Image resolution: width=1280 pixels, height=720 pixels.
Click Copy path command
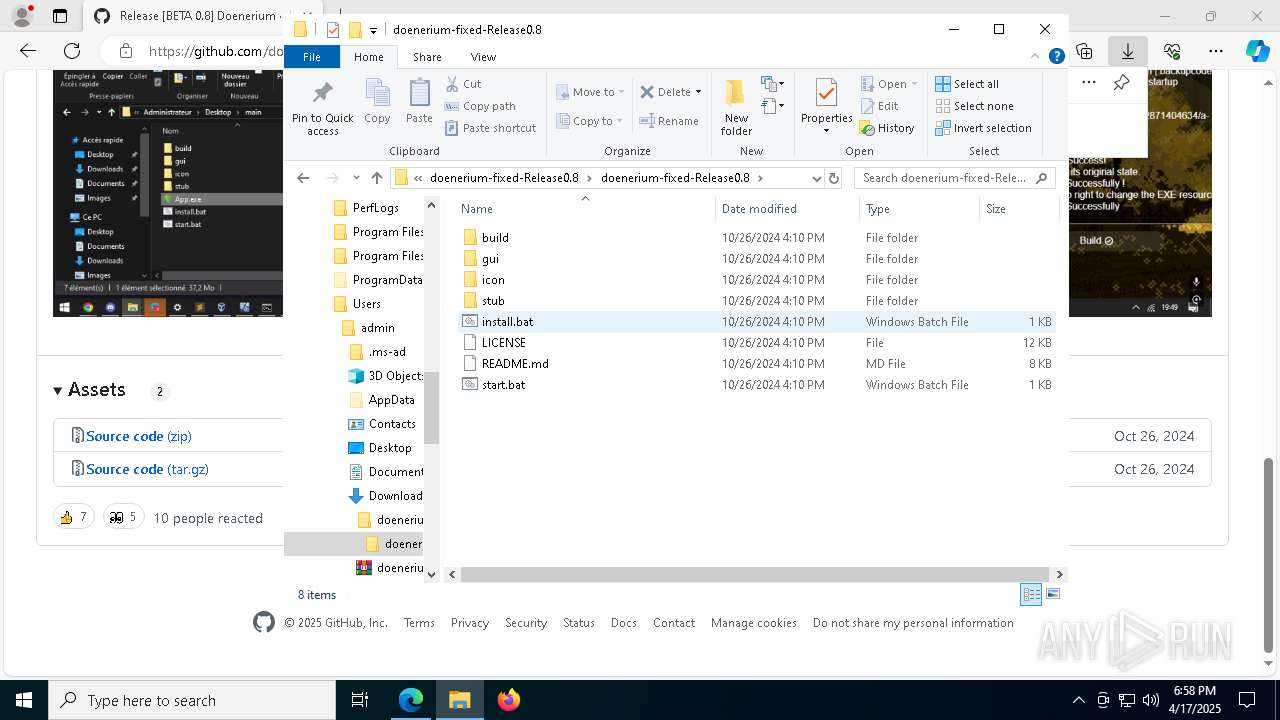[x=480, y=106]
